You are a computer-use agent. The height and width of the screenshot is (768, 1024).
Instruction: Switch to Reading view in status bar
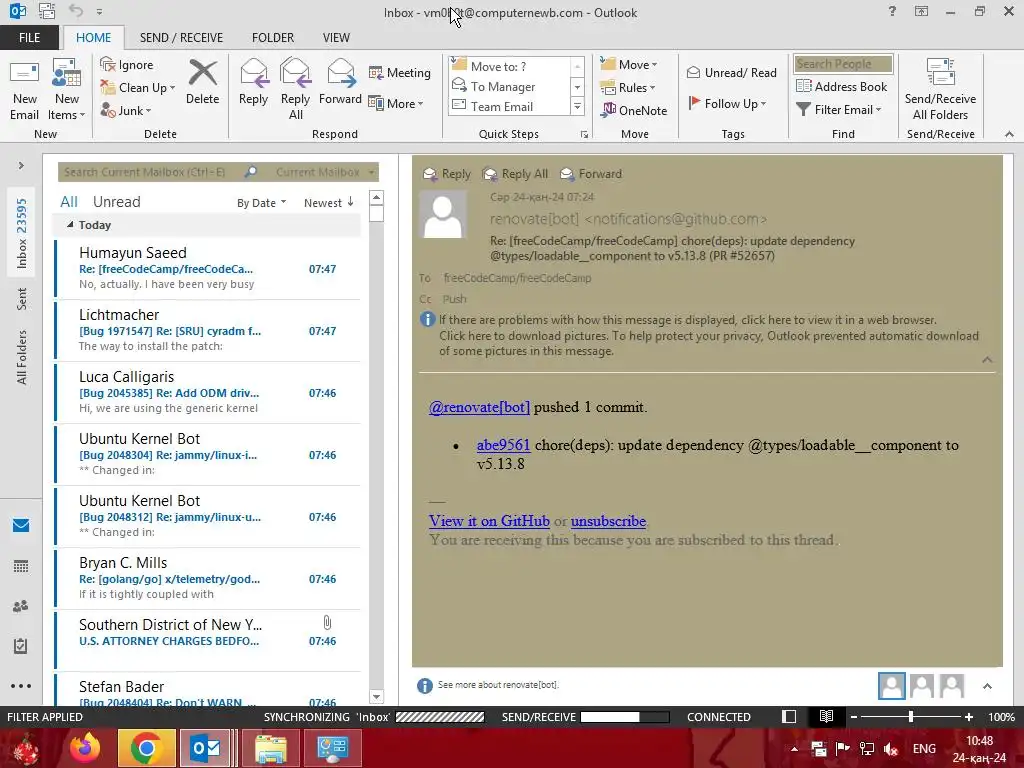pyautogui.click(x=826, y=716)
